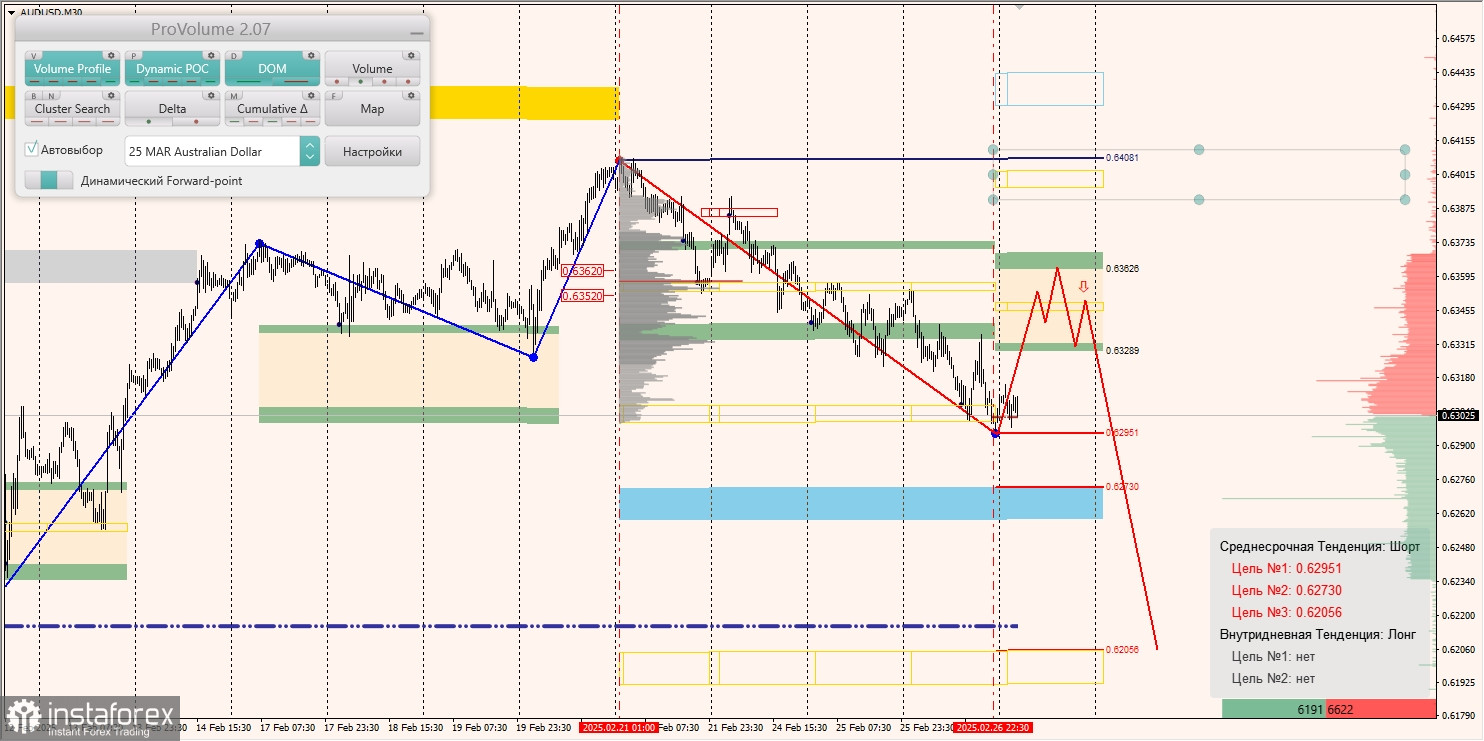Viewport: 1484px width, 741px height.
Task: Click the light blue zone rectangle
Action: coord(860,503)
